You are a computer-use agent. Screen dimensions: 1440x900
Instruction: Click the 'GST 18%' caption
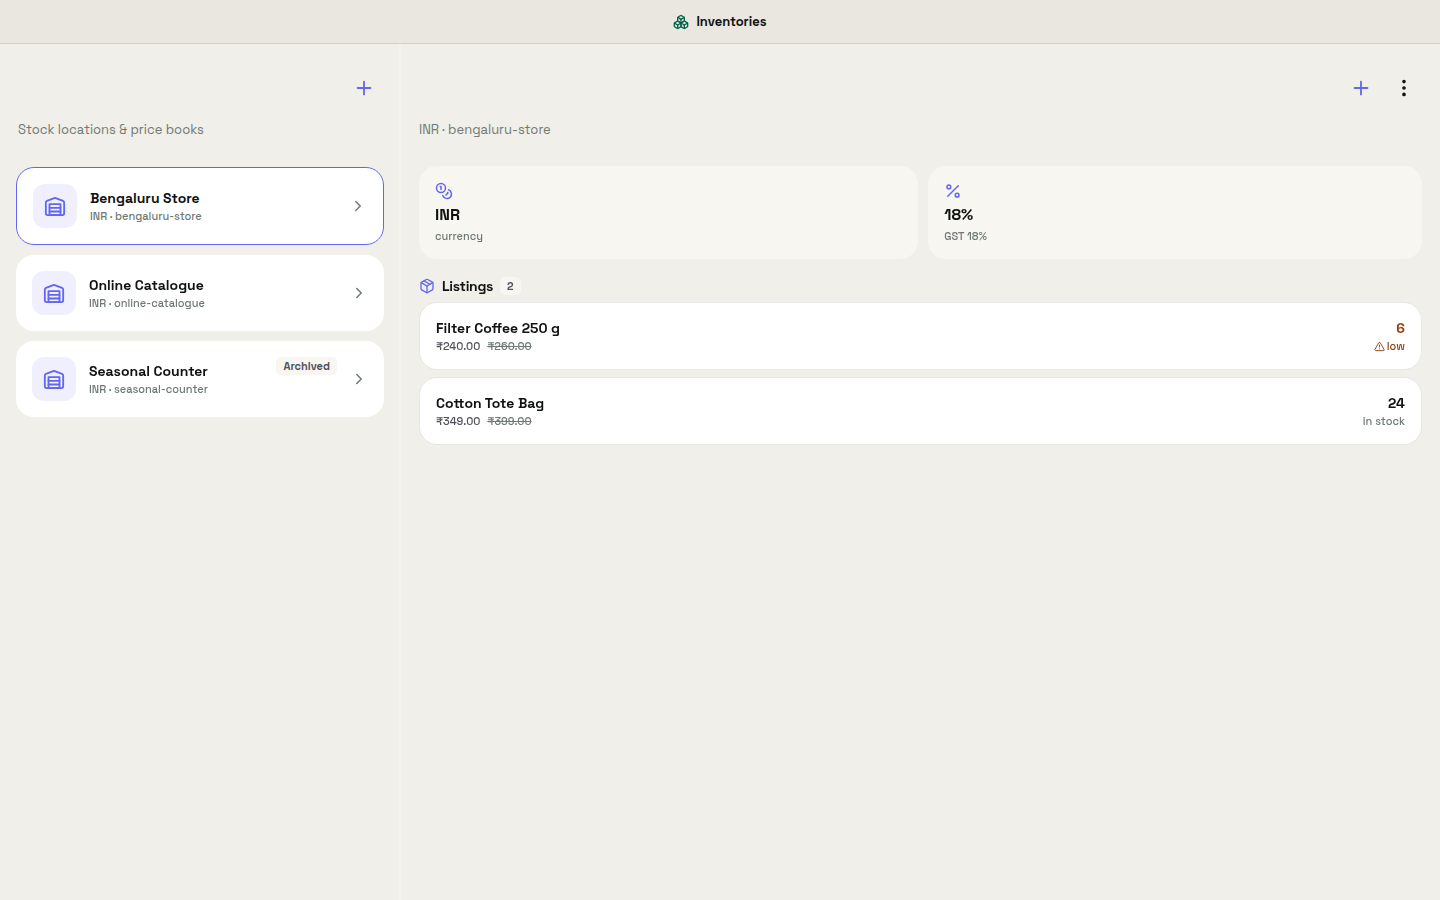tap(965, 236)
